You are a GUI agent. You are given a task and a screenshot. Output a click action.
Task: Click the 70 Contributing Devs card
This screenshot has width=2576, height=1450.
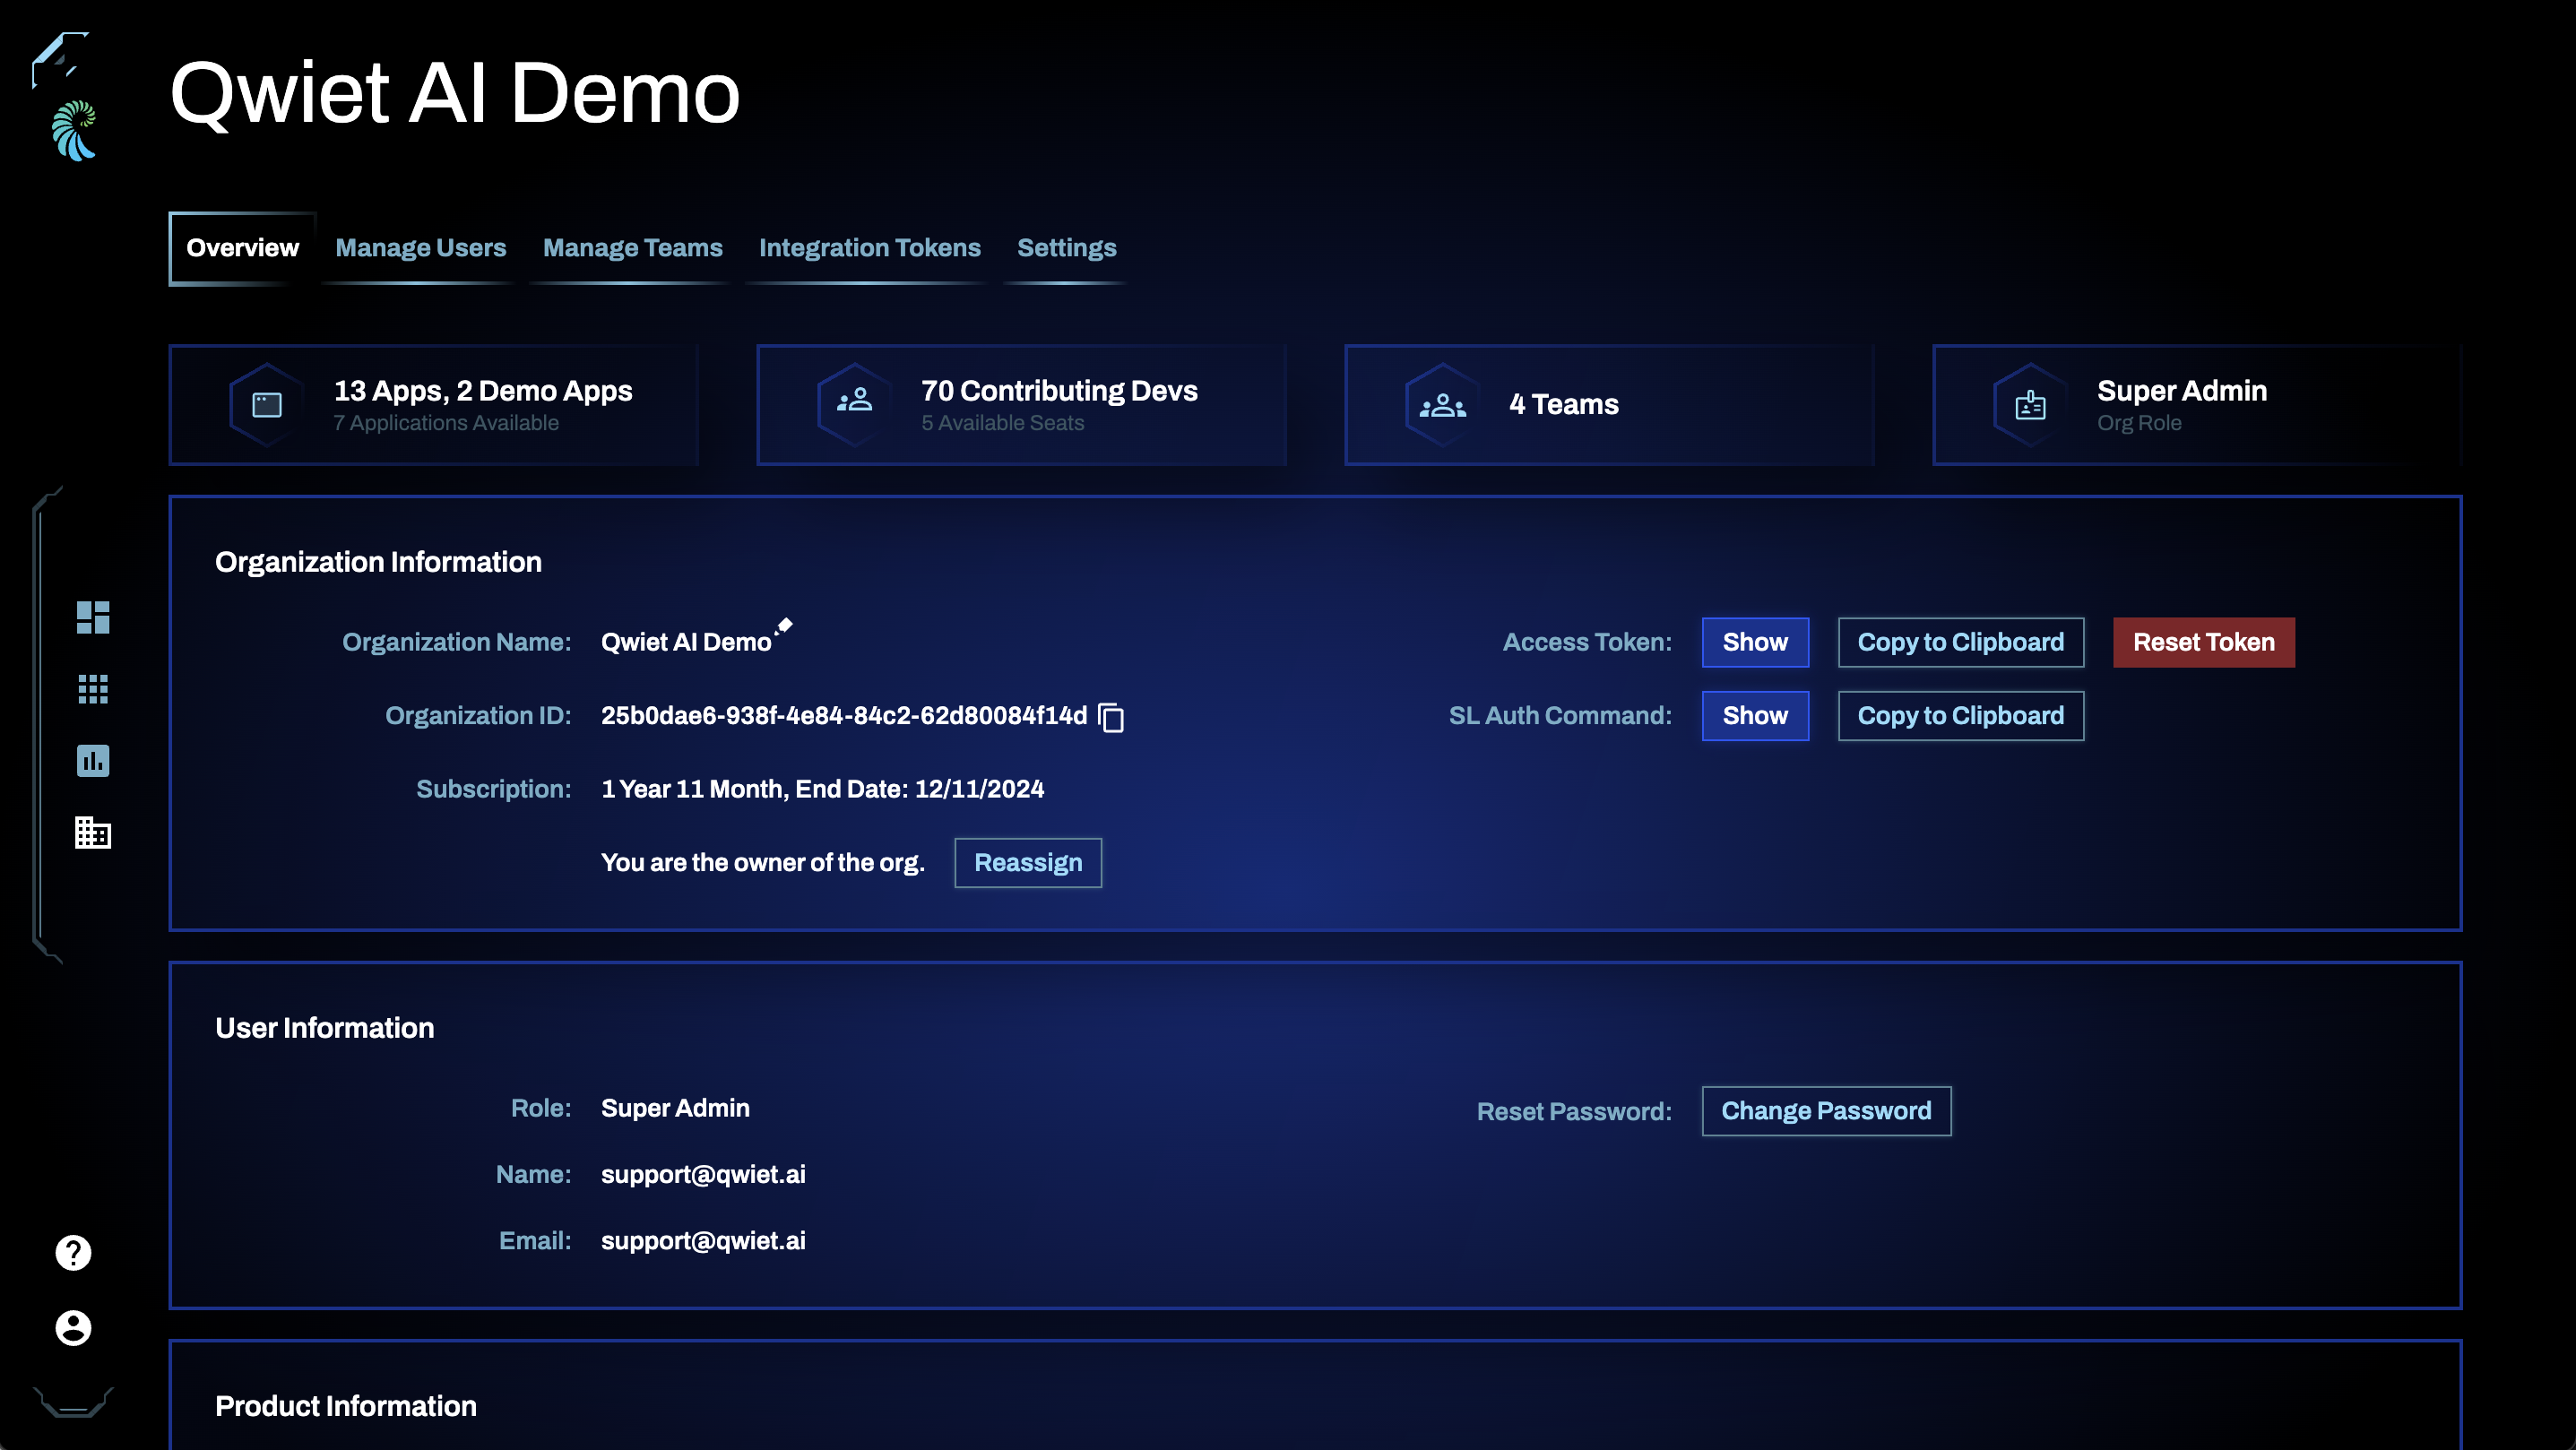click(1022, 405)
